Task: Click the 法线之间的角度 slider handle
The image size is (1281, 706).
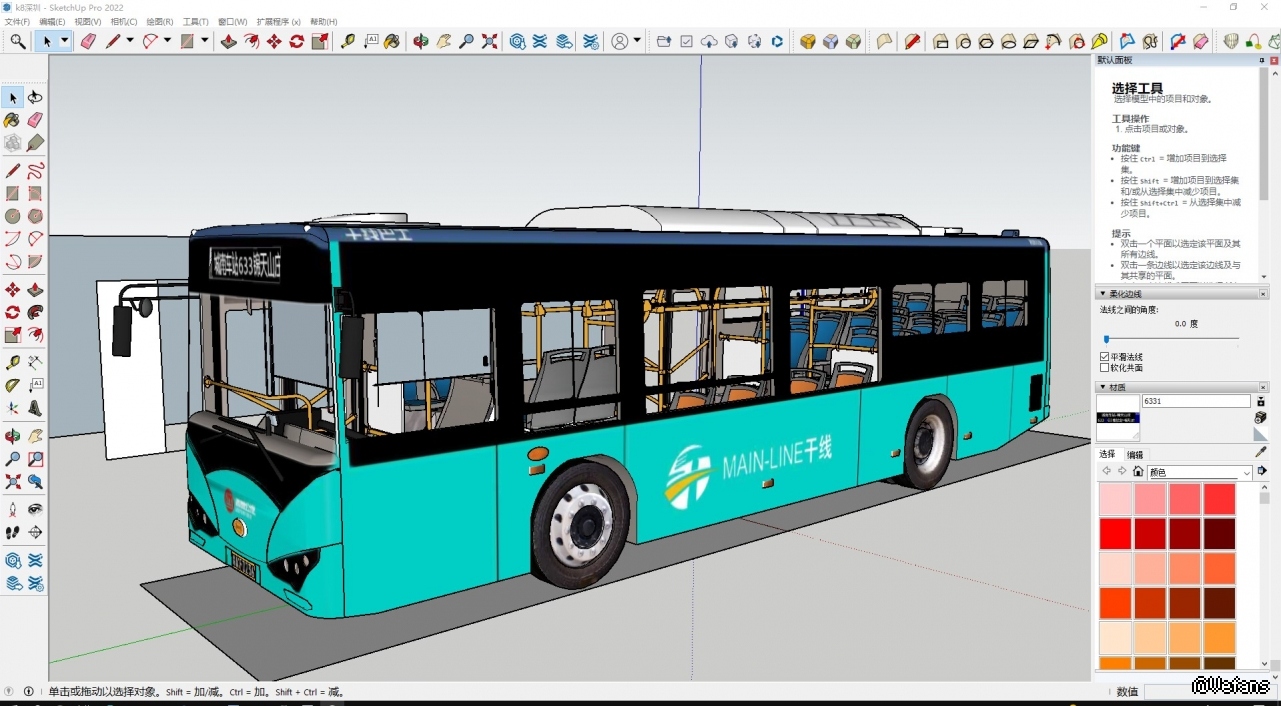Action: 1106,340
